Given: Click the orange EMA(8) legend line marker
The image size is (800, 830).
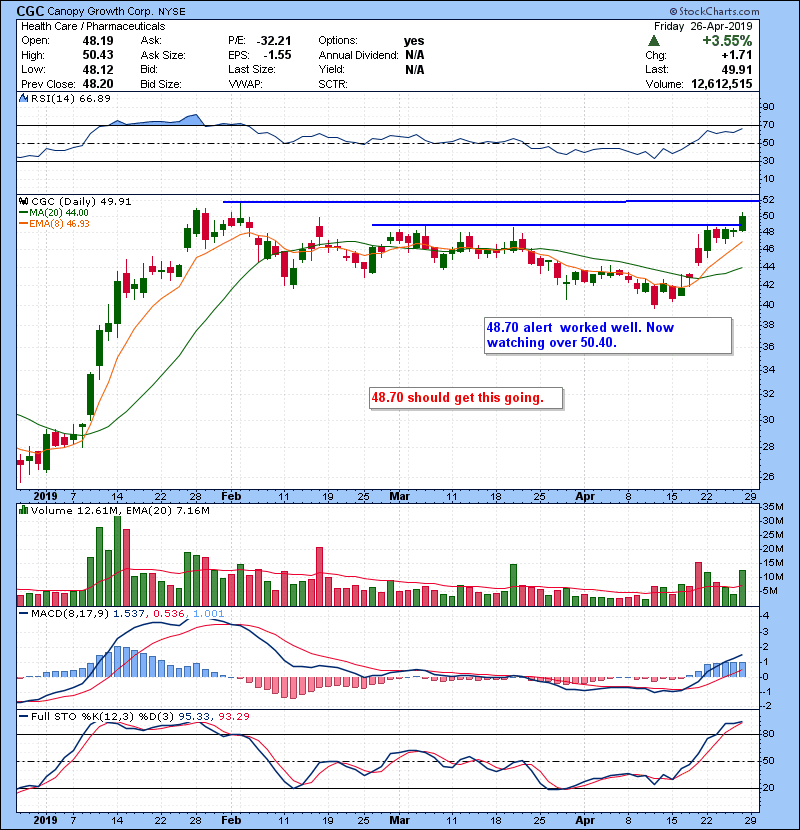Looking at the screenshot, I should pyautogui.click(x=23, y=223).
